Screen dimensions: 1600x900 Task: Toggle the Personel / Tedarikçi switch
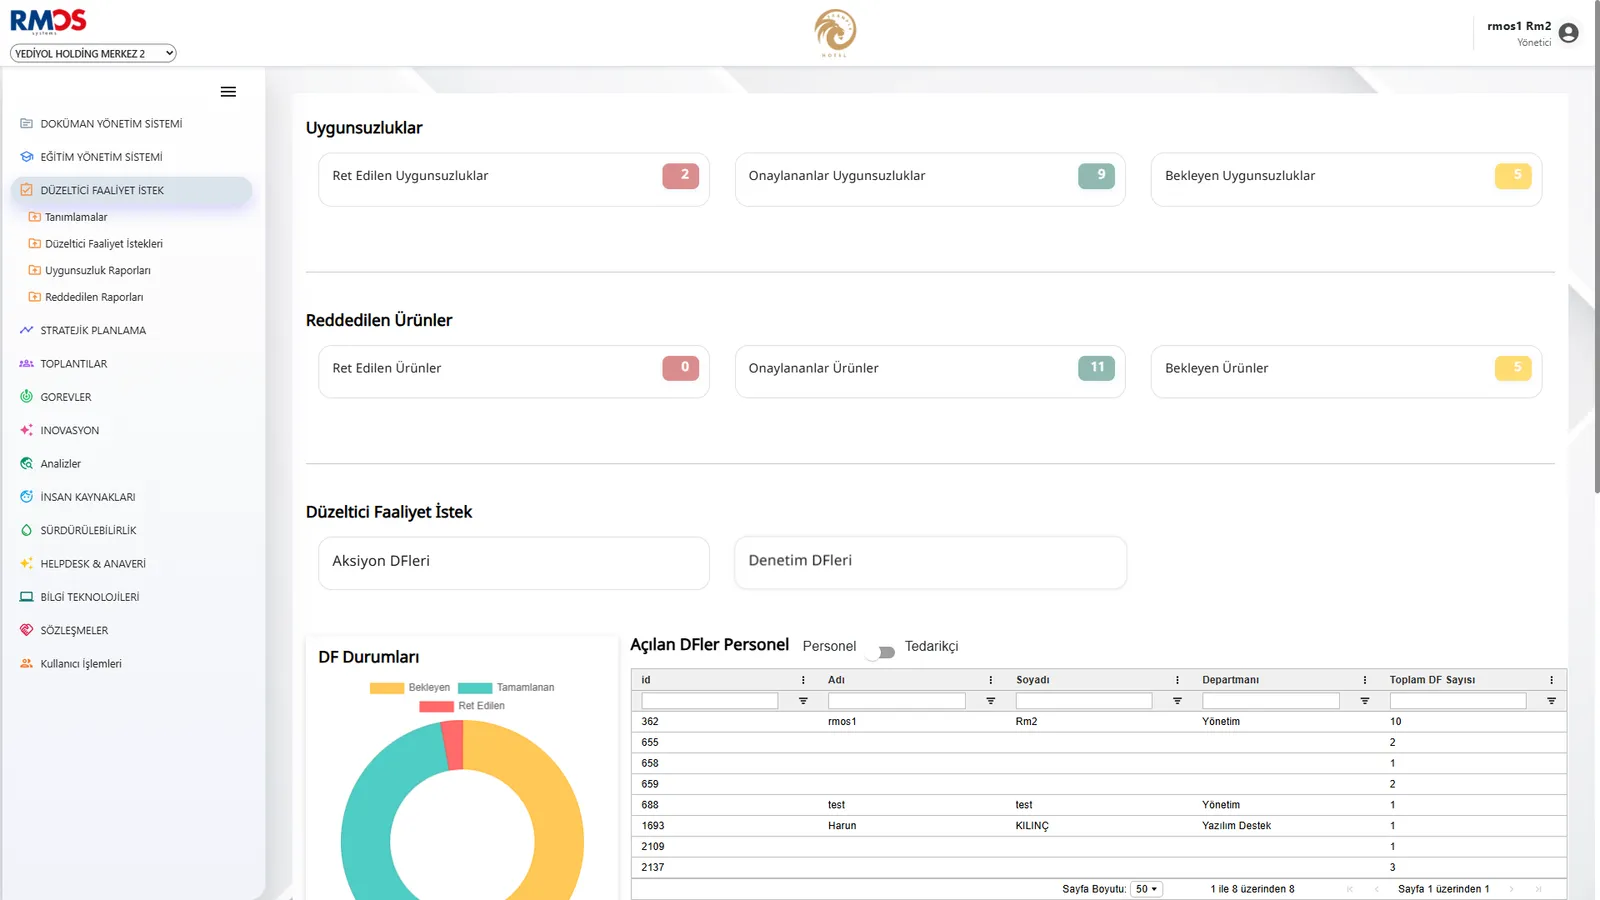pos(881,652)
